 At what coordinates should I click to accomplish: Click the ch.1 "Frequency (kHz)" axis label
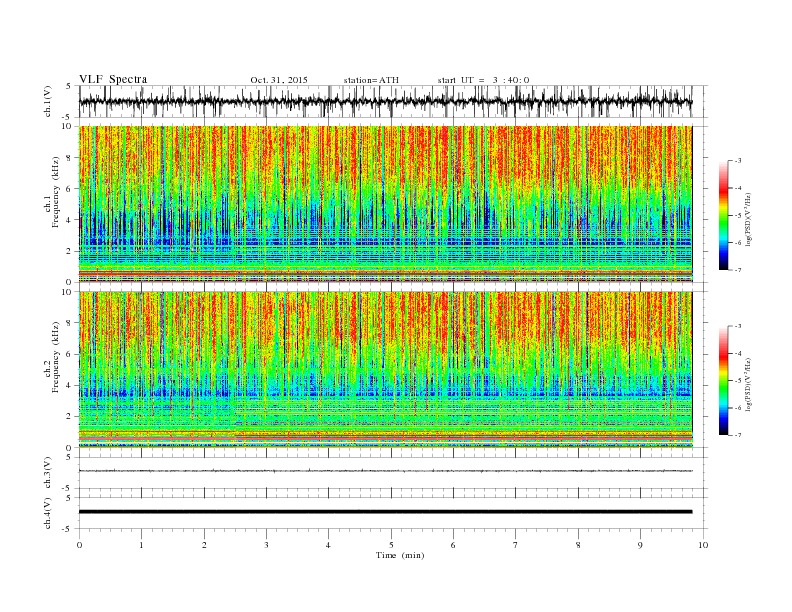[55, 192]
